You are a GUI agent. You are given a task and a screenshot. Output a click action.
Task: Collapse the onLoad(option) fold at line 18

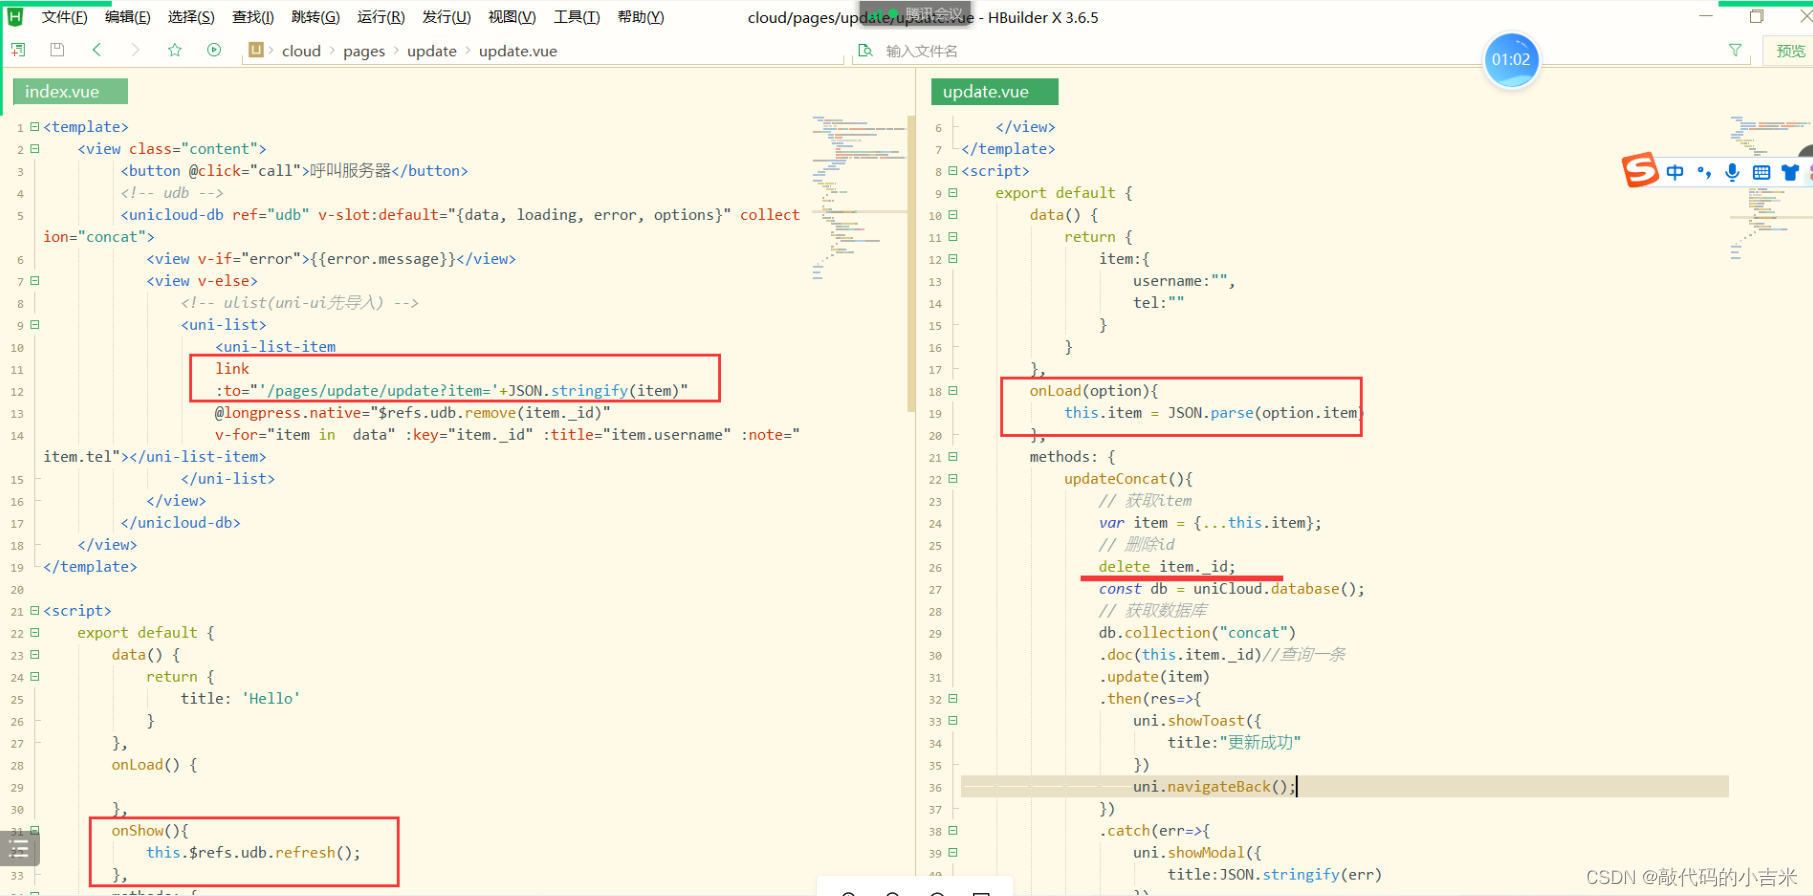coord(953,391)
